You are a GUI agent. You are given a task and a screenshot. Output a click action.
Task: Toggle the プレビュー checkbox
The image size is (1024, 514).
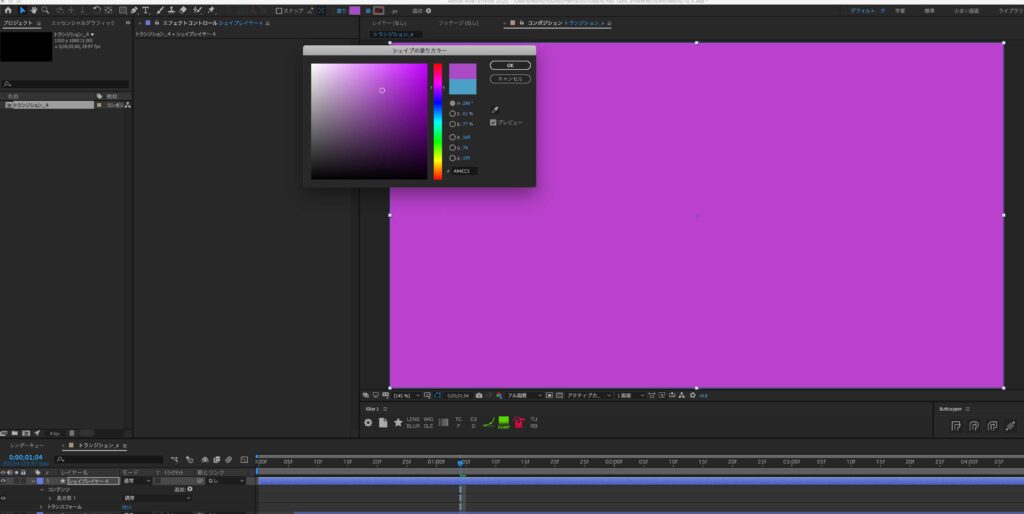pyautogui.click(x=493, y=123)
